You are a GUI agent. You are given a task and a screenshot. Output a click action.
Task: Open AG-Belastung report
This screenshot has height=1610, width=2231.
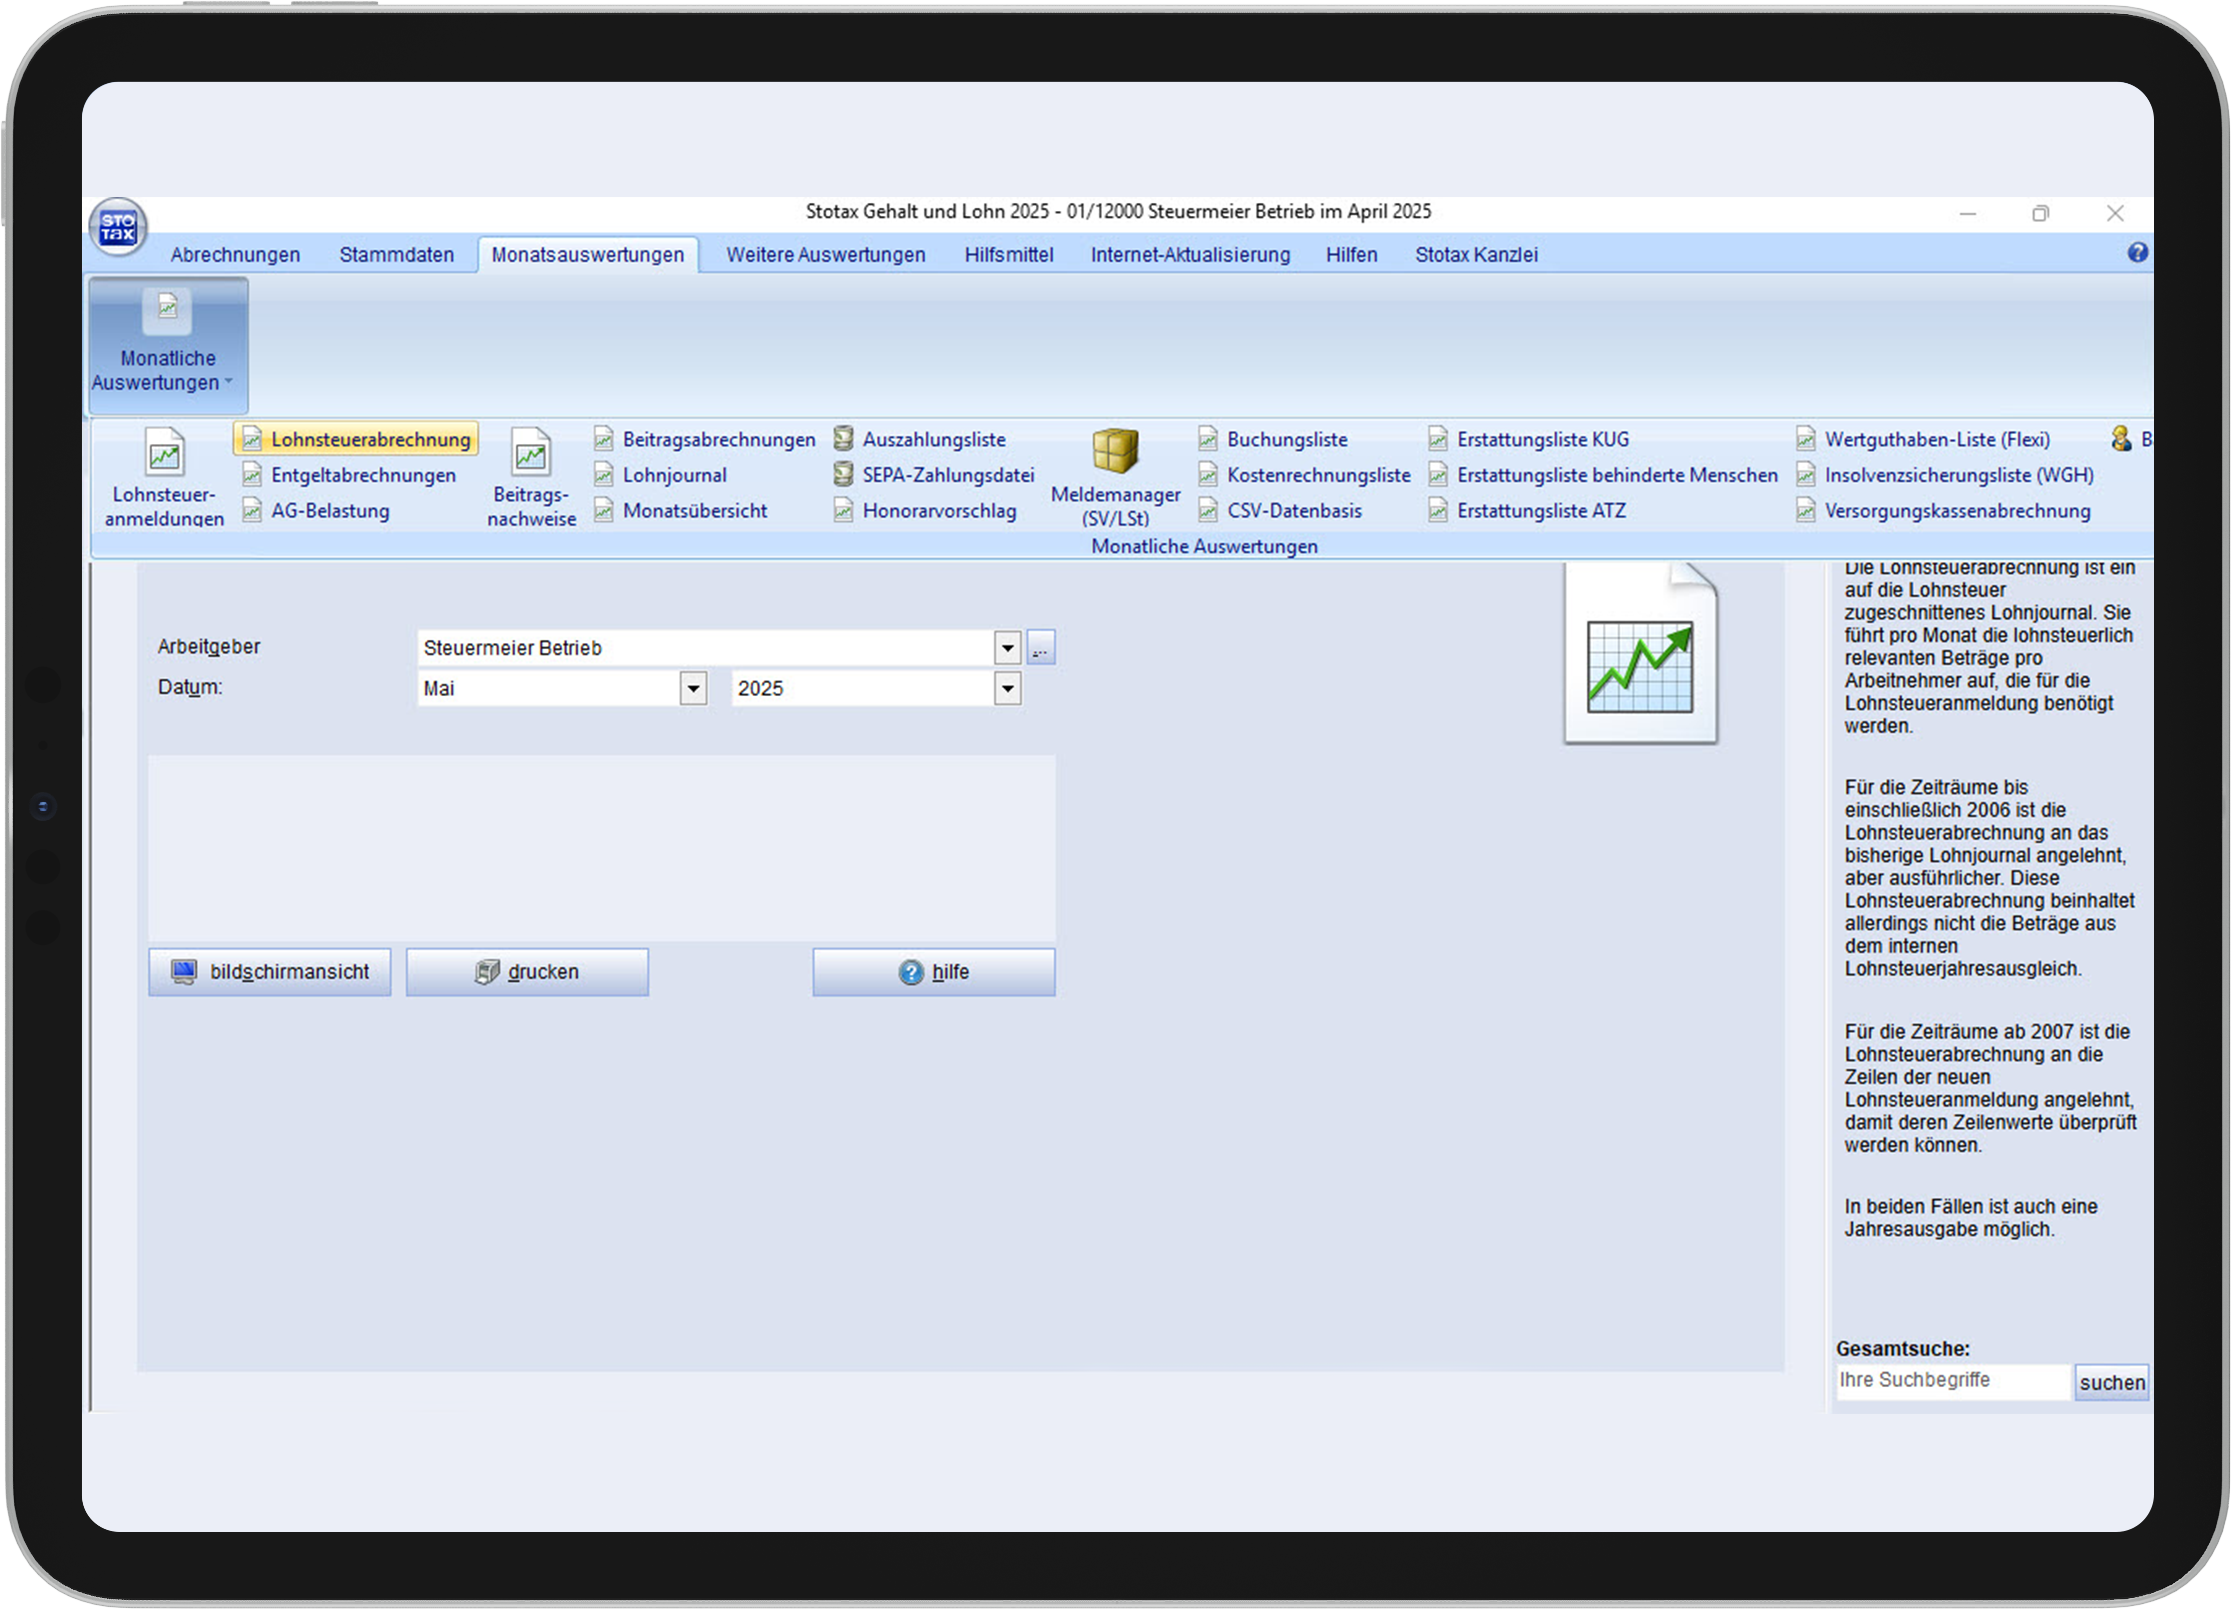tap(316, 511)
